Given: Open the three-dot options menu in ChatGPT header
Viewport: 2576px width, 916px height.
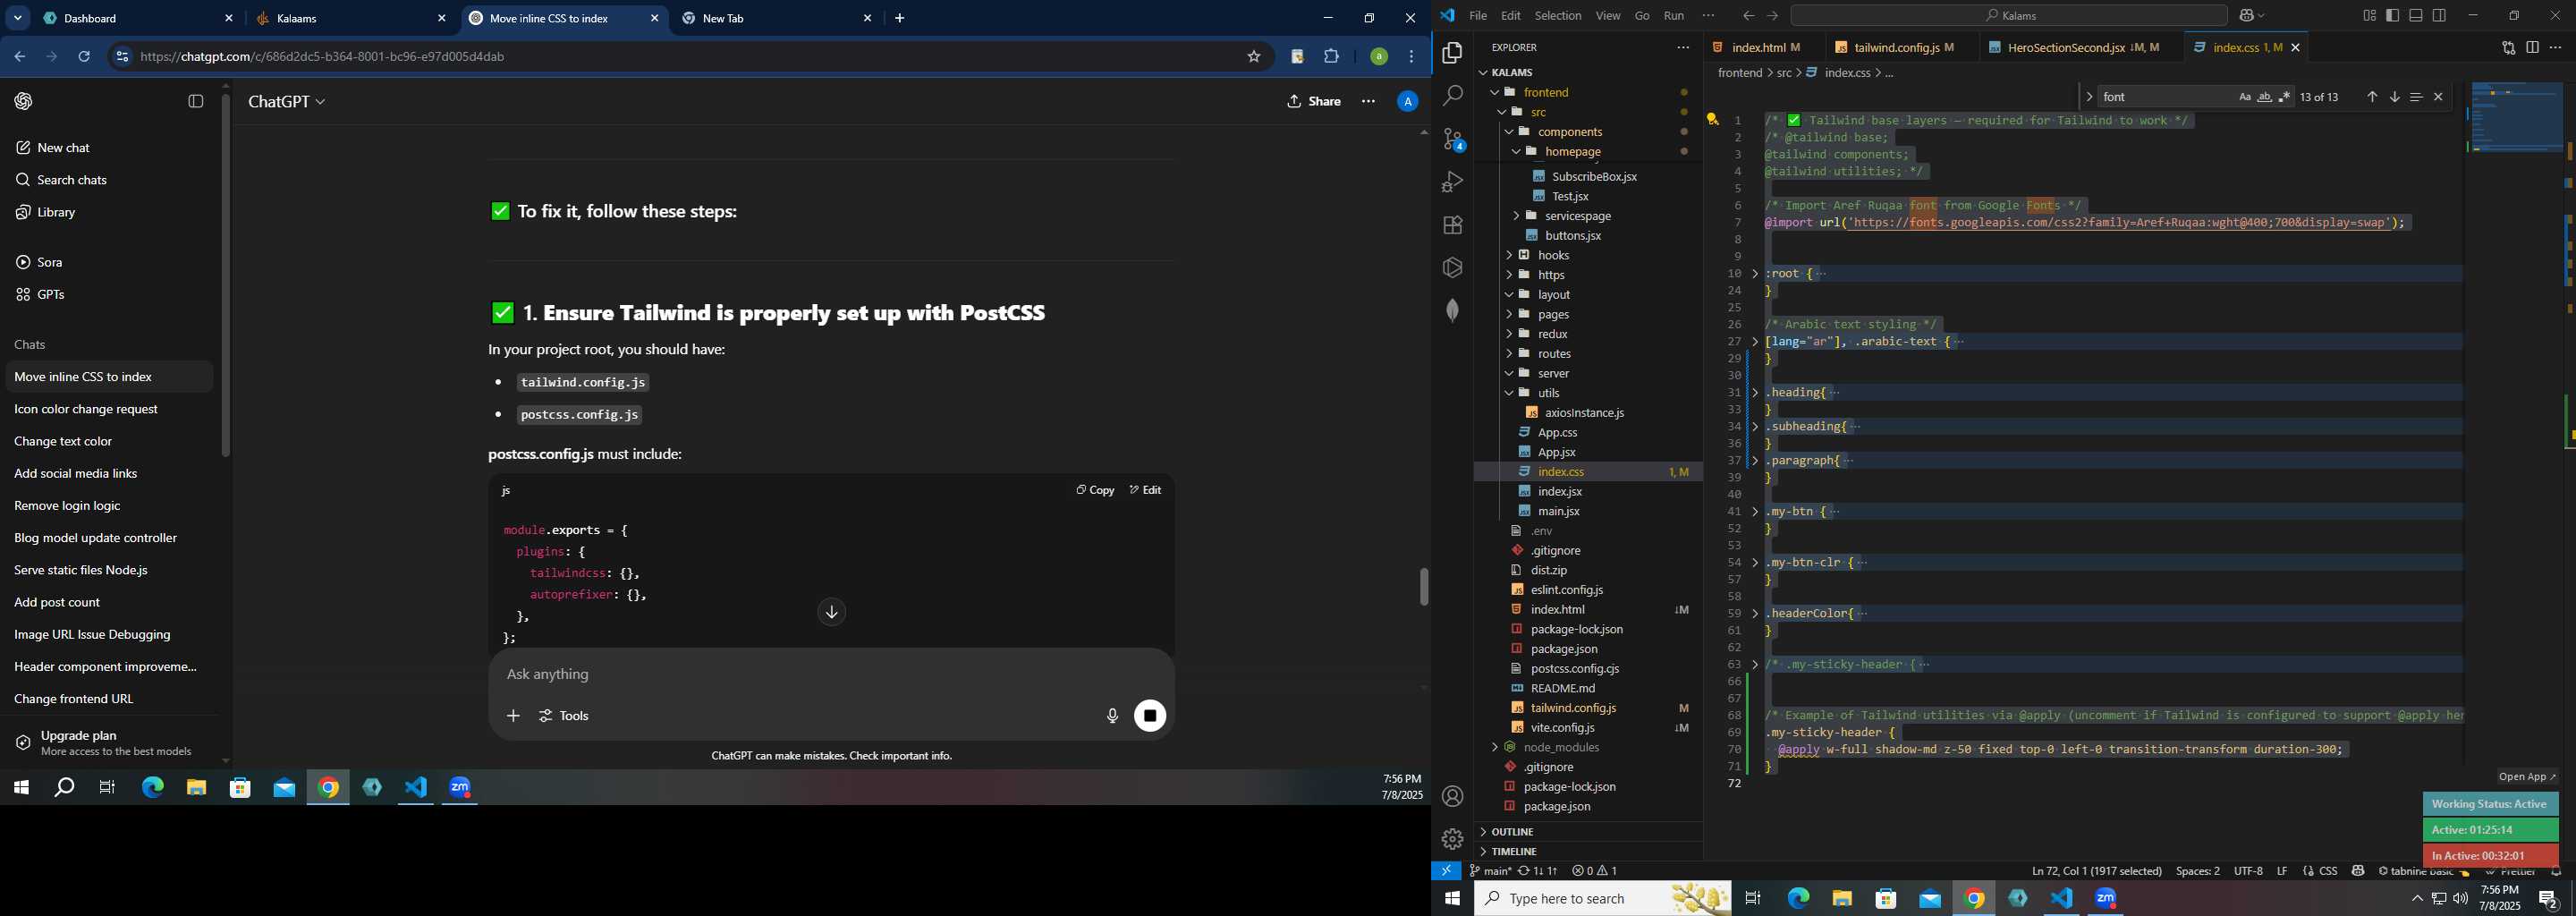Looking at the screenshot, I should pyautogui.click(x=1368, y=101).
